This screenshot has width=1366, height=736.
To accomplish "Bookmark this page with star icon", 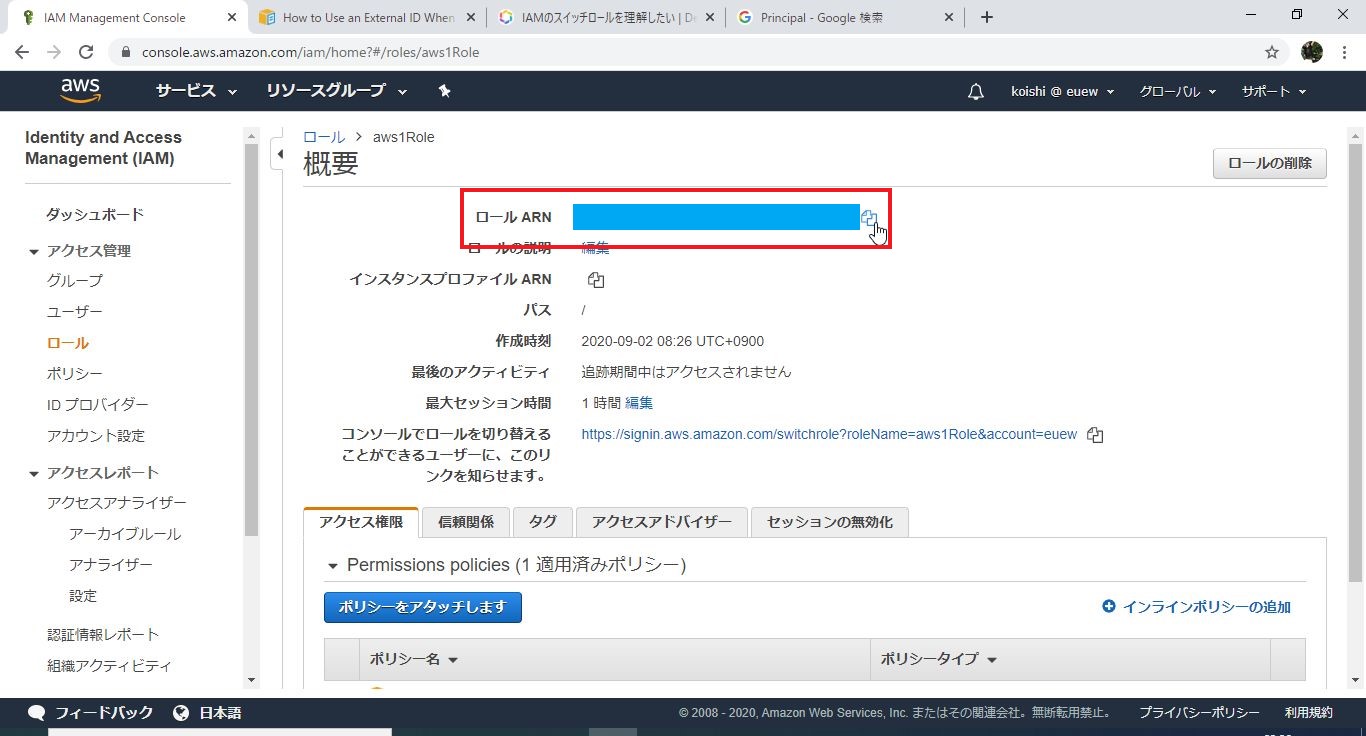I will pyautogui.click(x=1272, y=52).
